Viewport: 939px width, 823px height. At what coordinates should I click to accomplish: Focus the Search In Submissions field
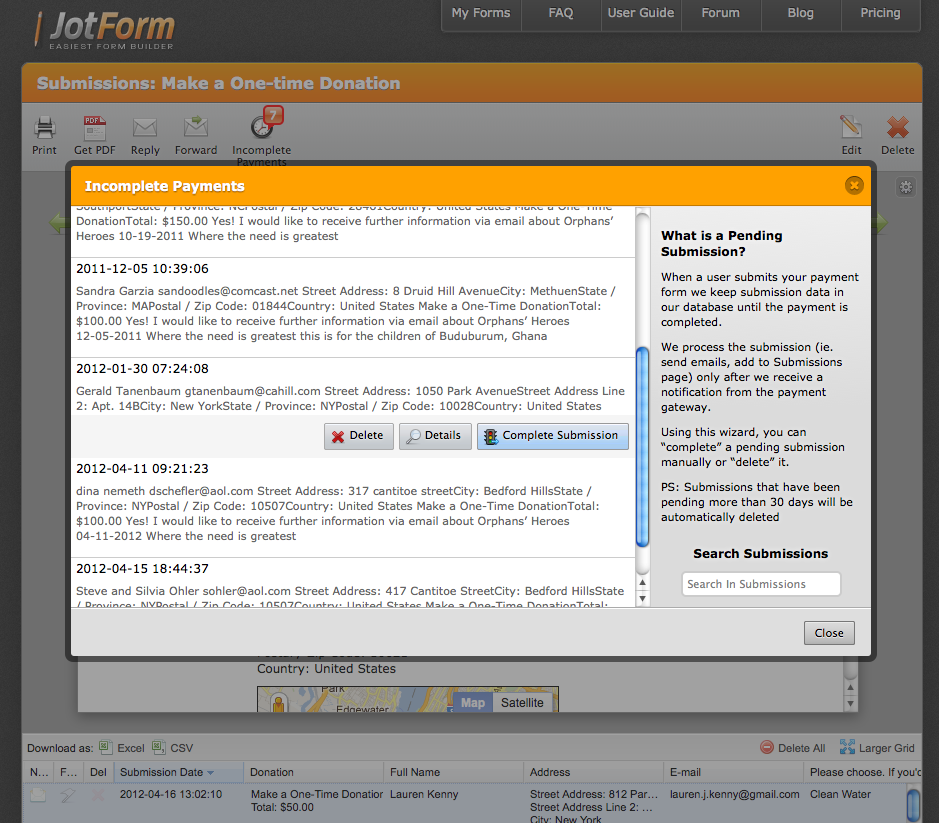click(761, 584)
